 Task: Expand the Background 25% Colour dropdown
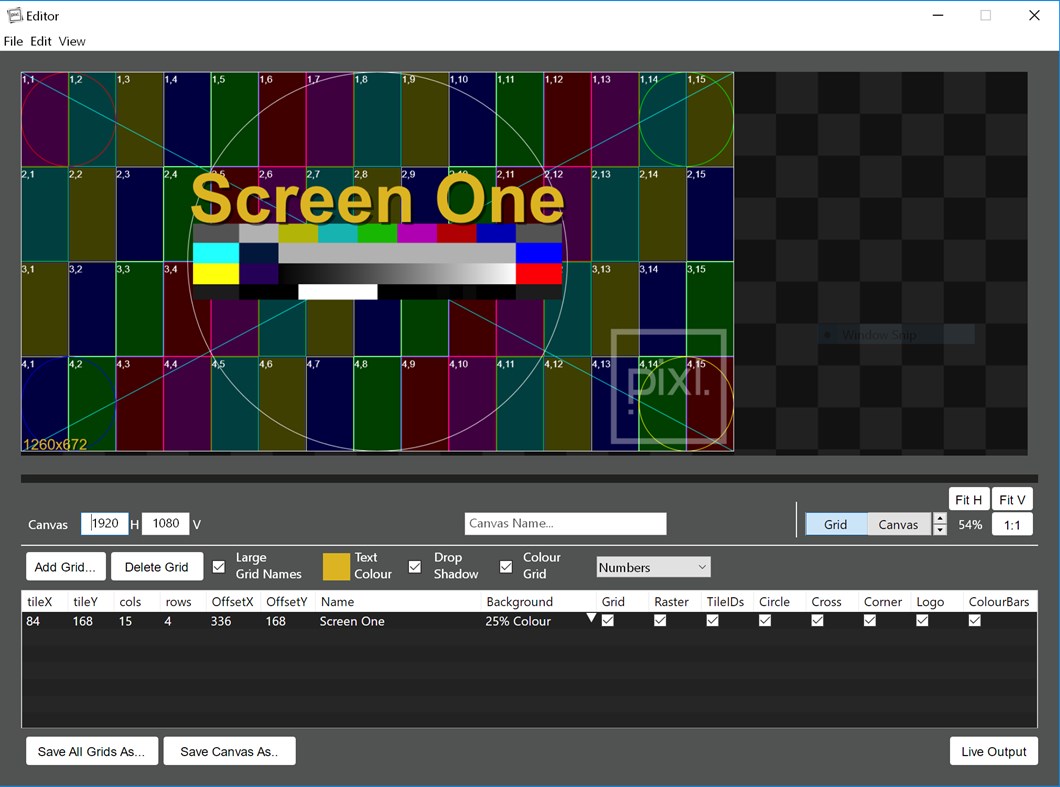click(592, 620)
